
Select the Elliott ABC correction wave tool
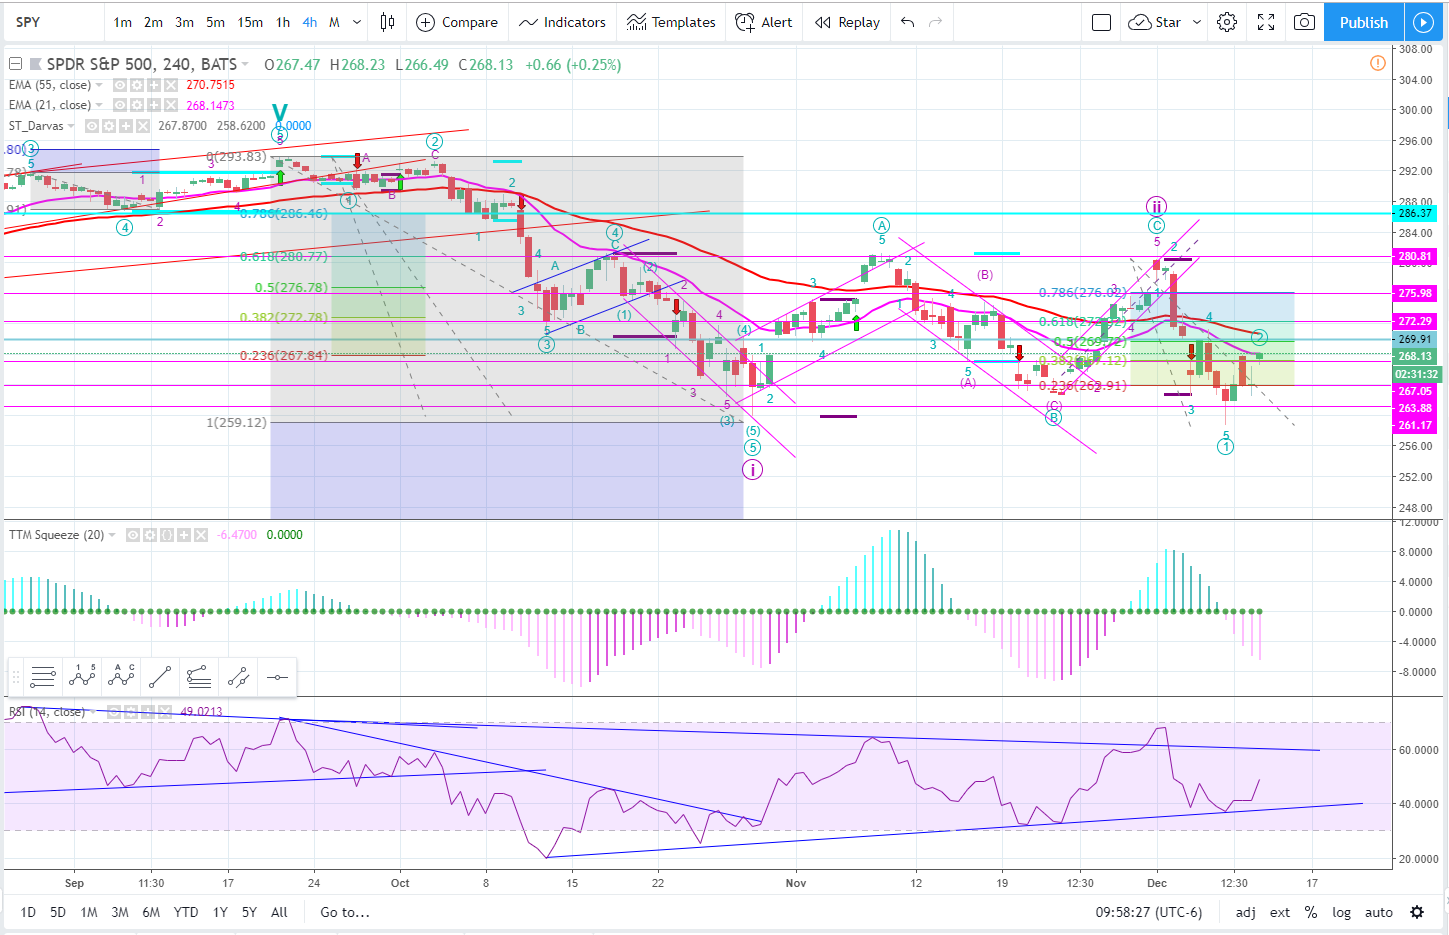[x=121, y=677]
